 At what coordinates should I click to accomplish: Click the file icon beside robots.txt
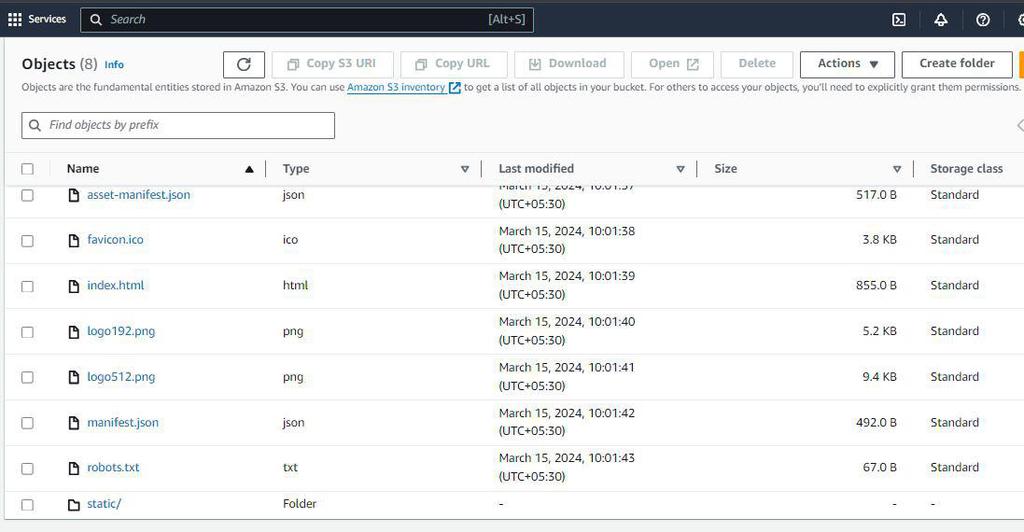tap(74, 468)
